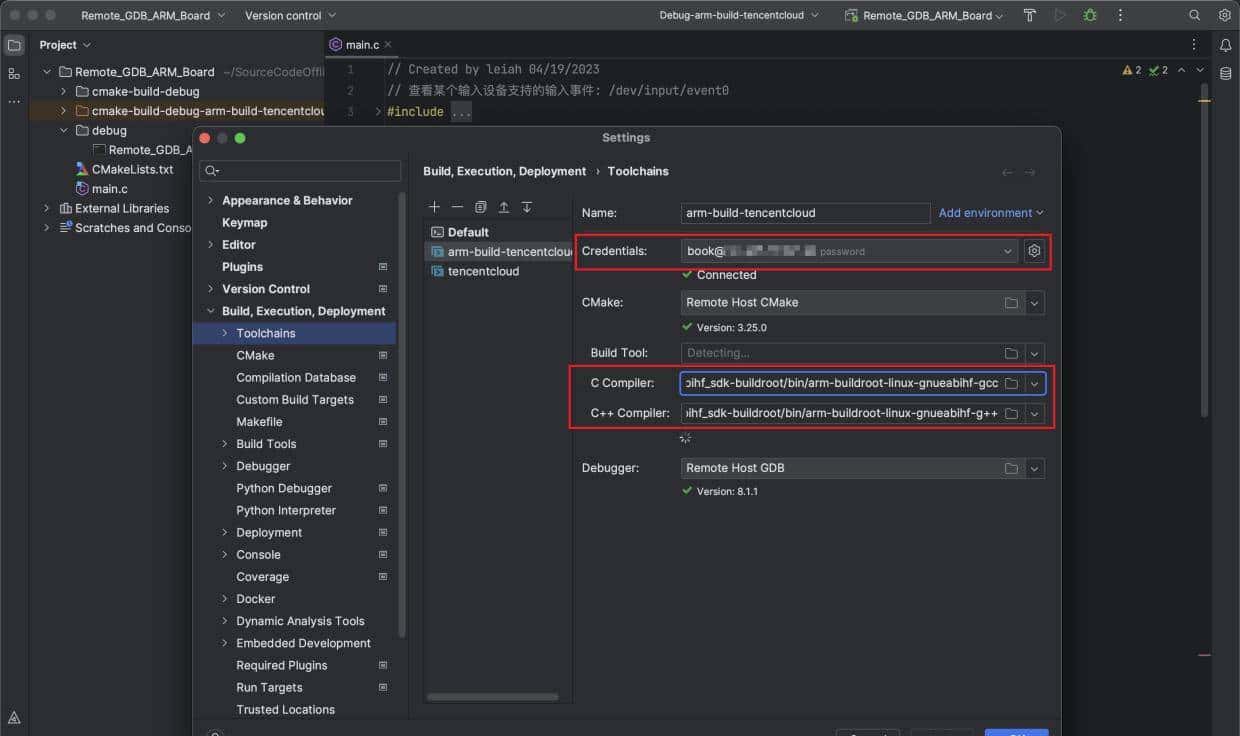Screen dimensions: 1240x736
Task: Open the Notifications bell icon
Action: (1225, 45)
